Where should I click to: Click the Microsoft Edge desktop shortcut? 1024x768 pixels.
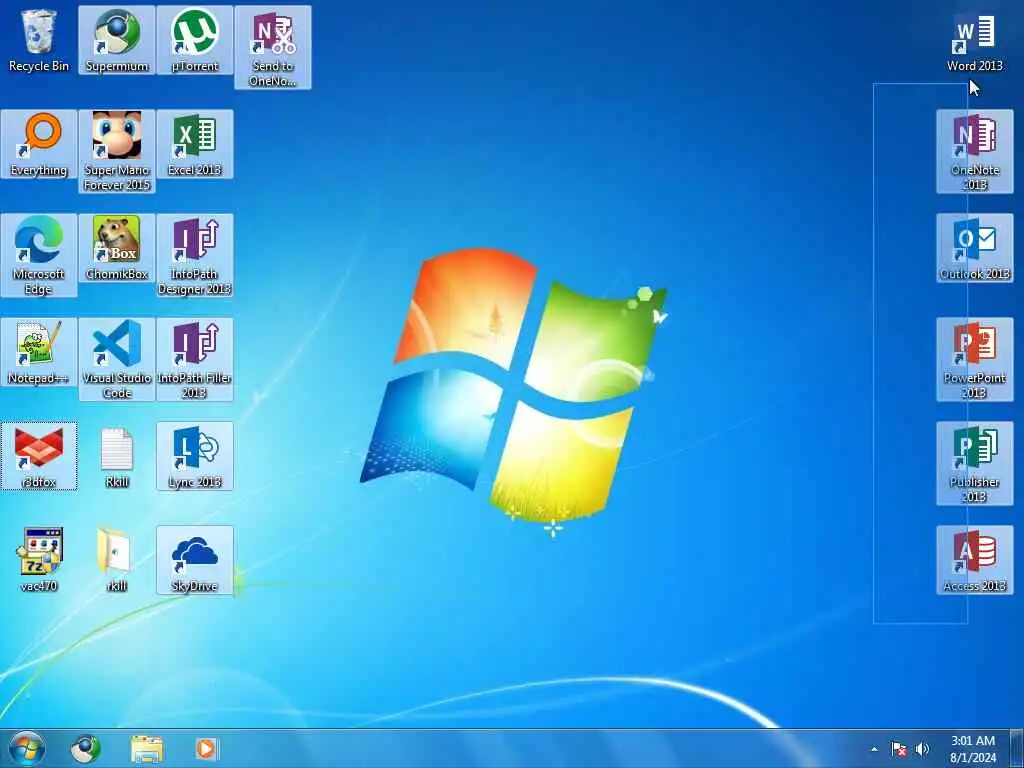(x=39, y=255)
